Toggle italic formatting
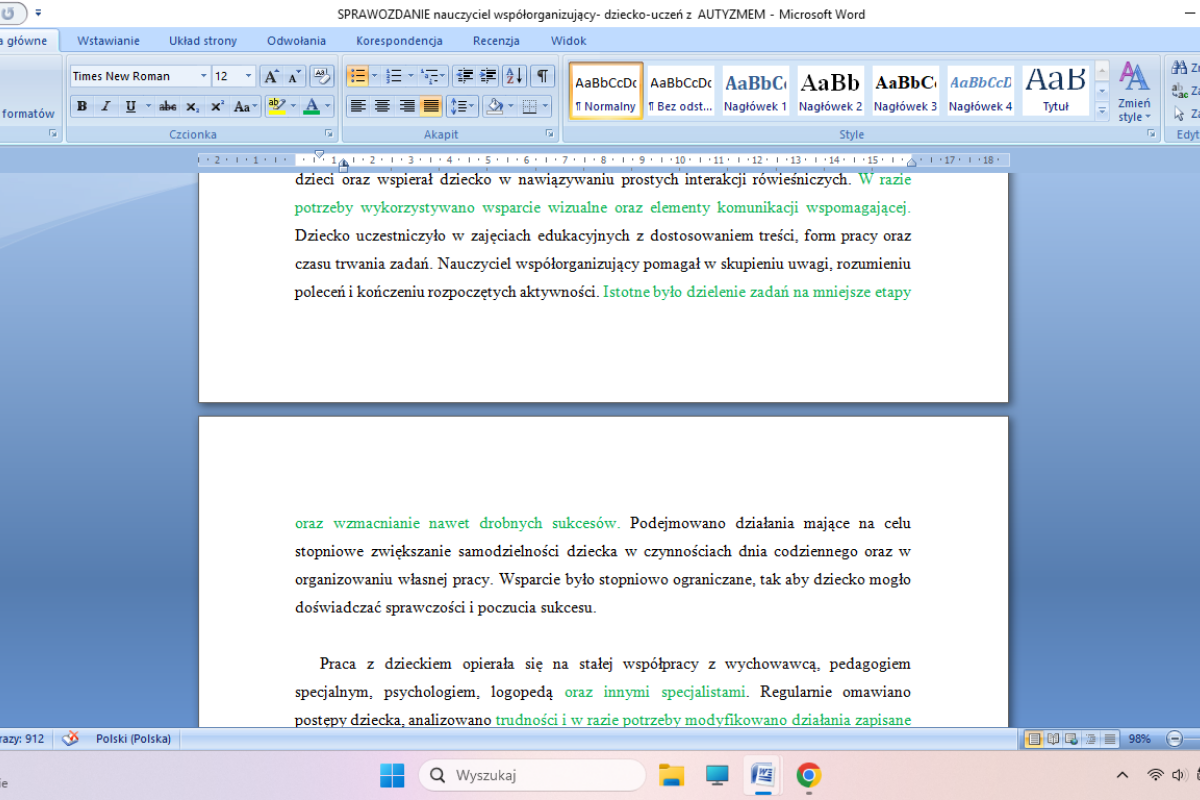Viewport: 1200px width, 800px height. [105, 106]
